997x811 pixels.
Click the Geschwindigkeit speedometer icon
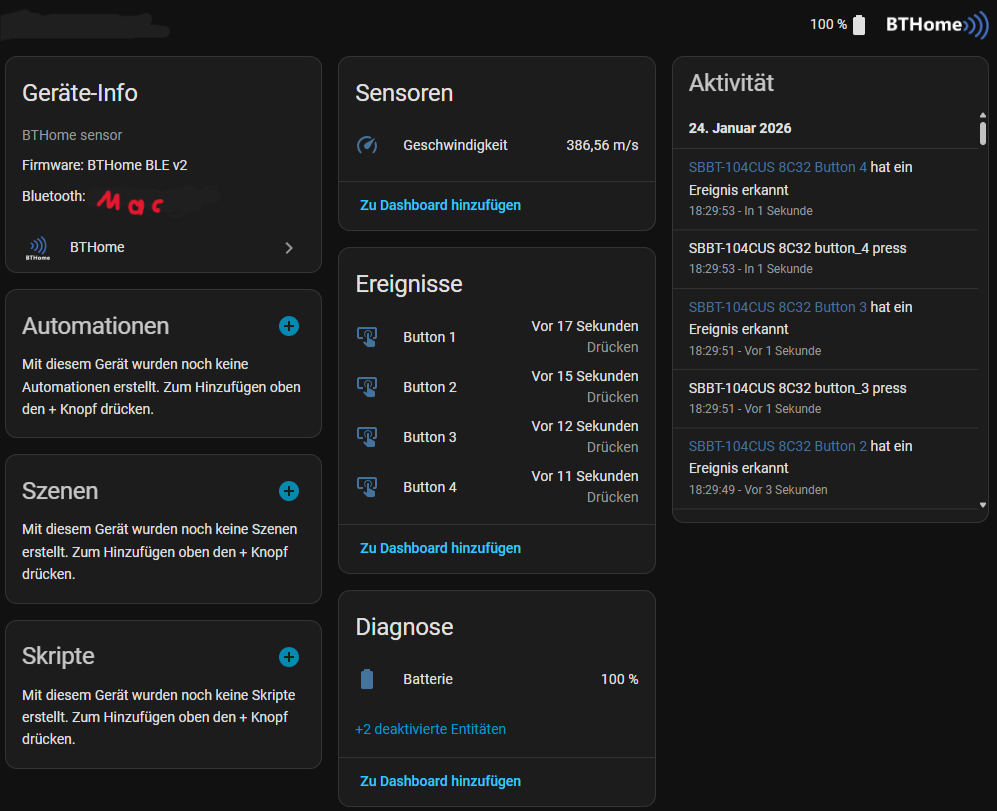pyautogui.click(x=367, y=145)
